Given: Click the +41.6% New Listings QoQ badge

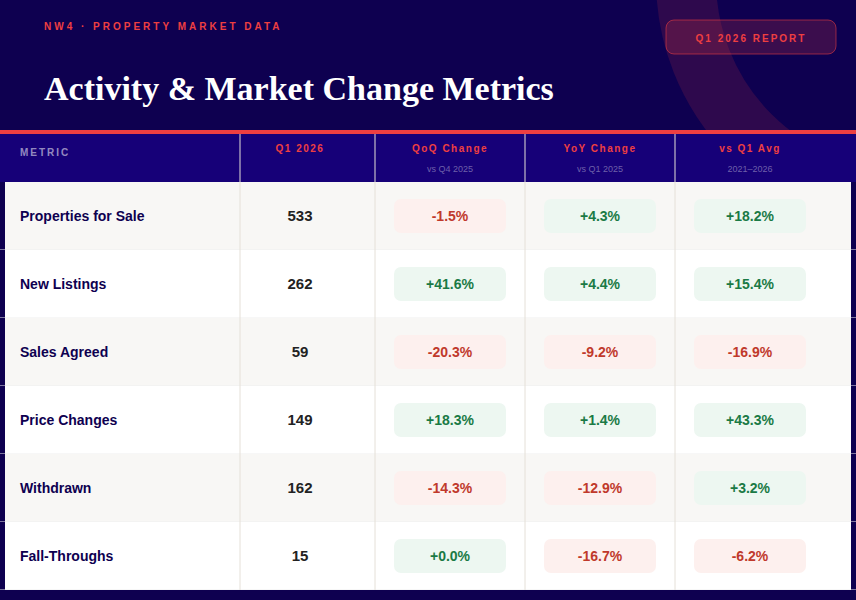Looking at the screenshot, I should [x=450, y=284].
